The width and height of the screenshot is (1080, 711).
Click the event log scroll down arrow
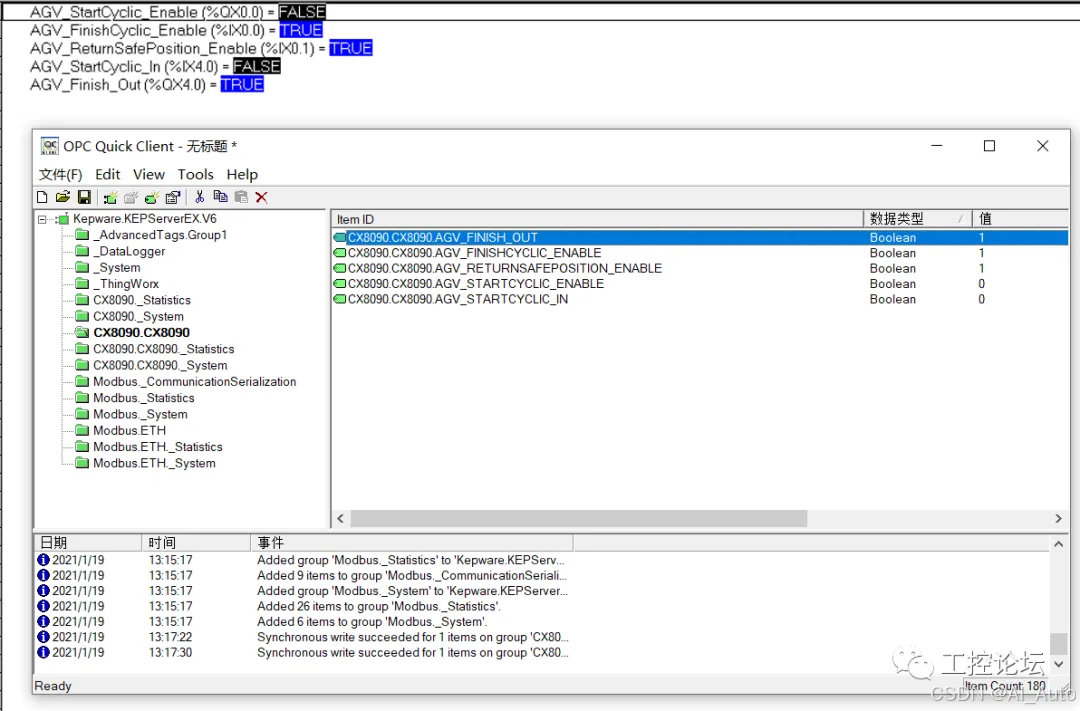click(x=1059, y=664)
